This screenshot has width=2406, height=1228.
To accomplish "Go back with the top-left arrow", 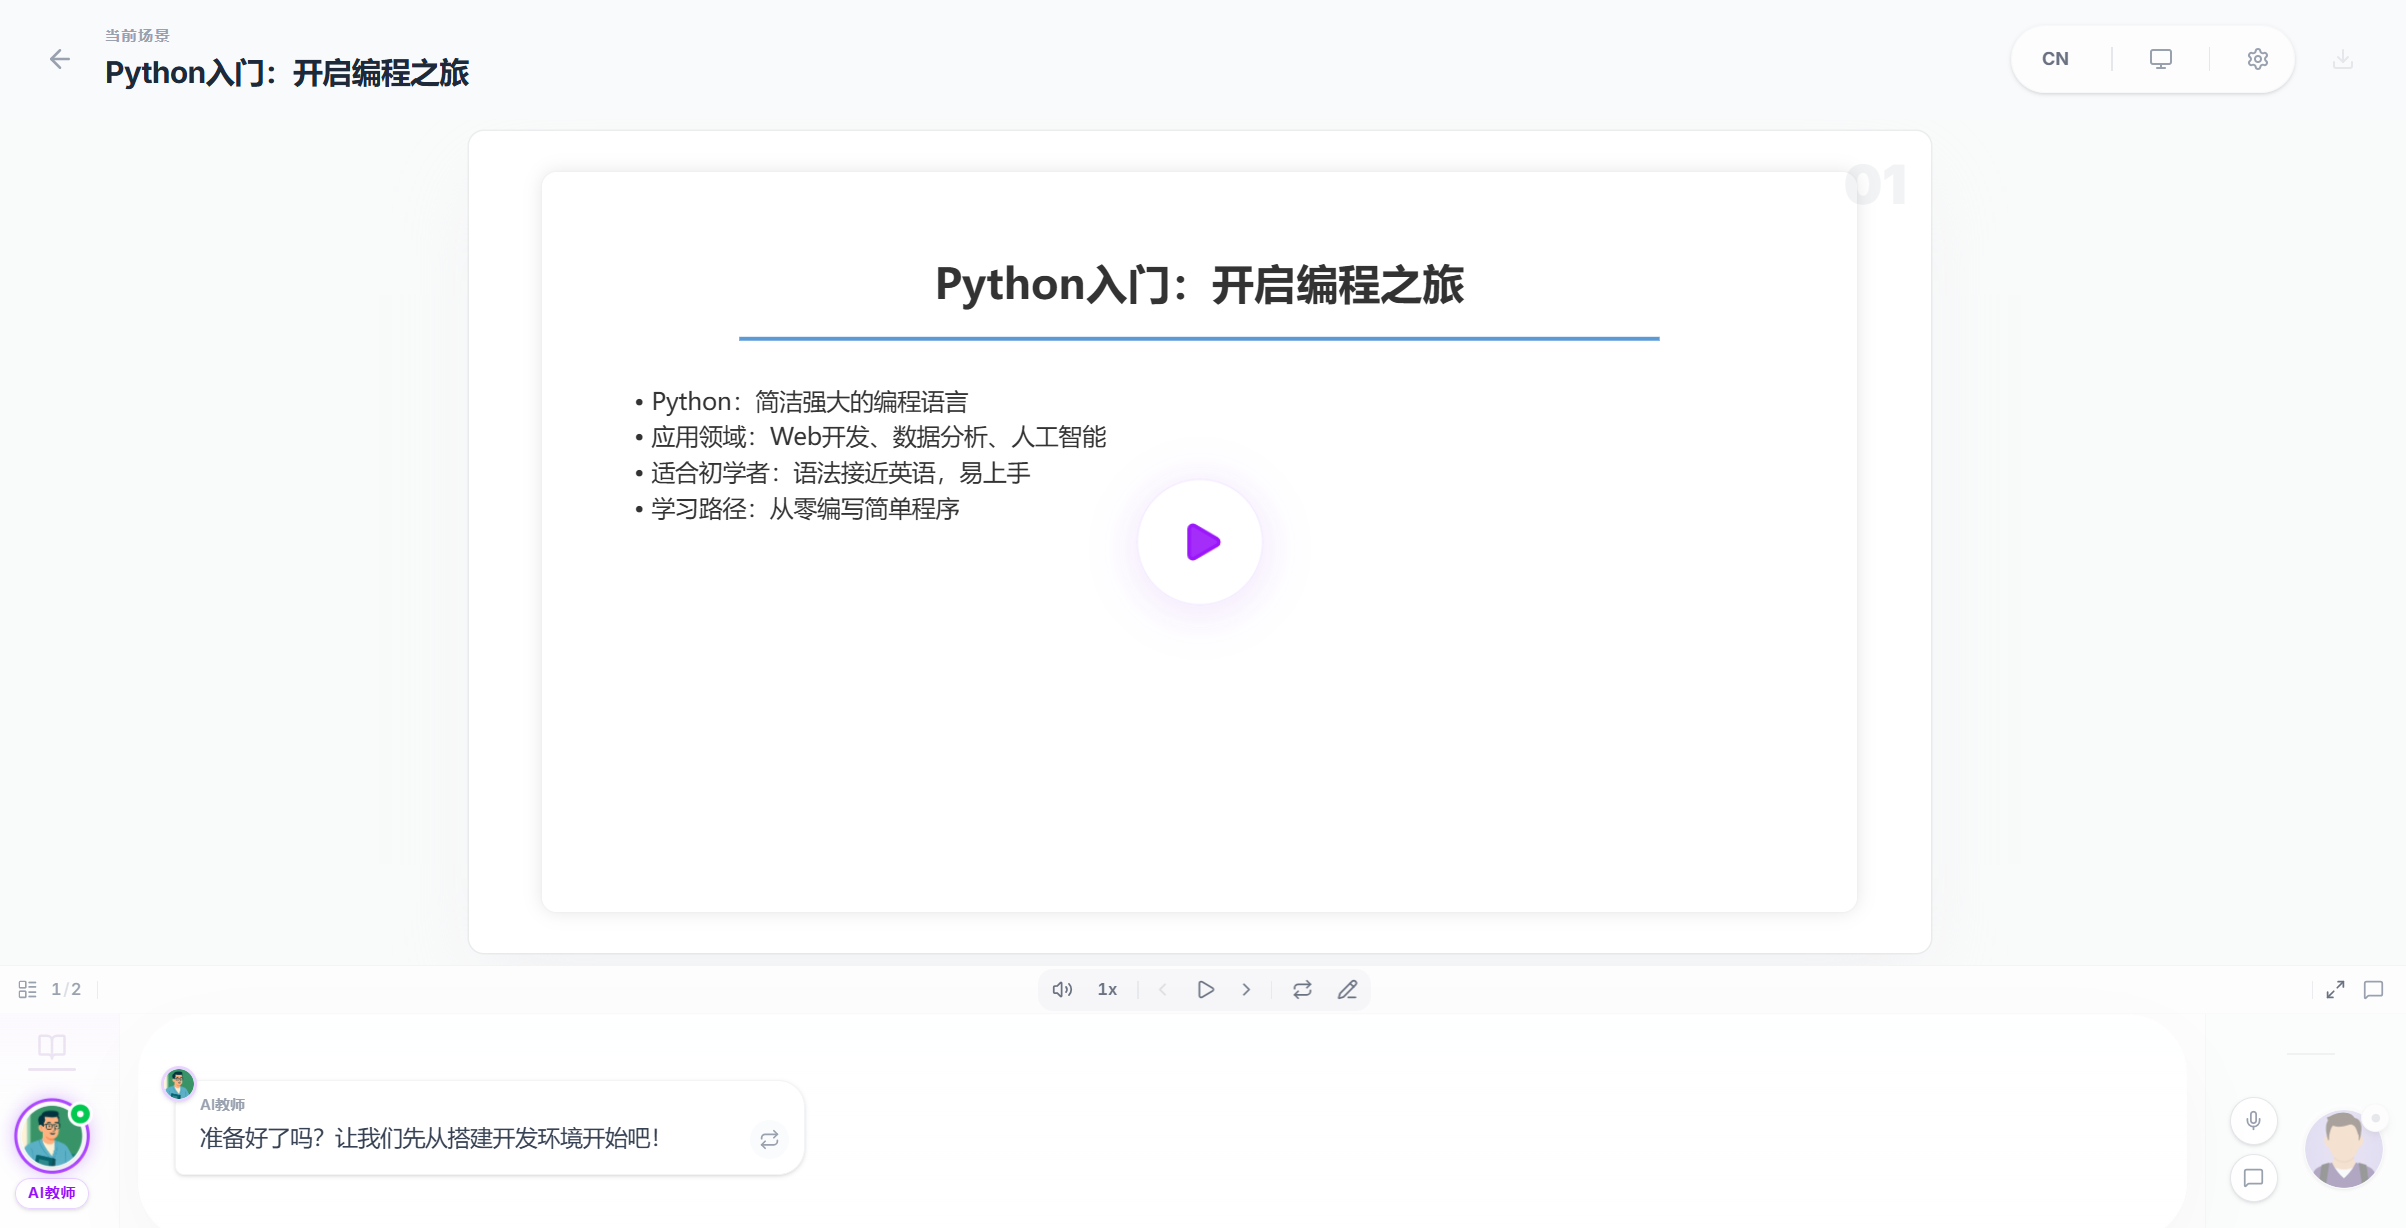I will click(x=61, y=59).
